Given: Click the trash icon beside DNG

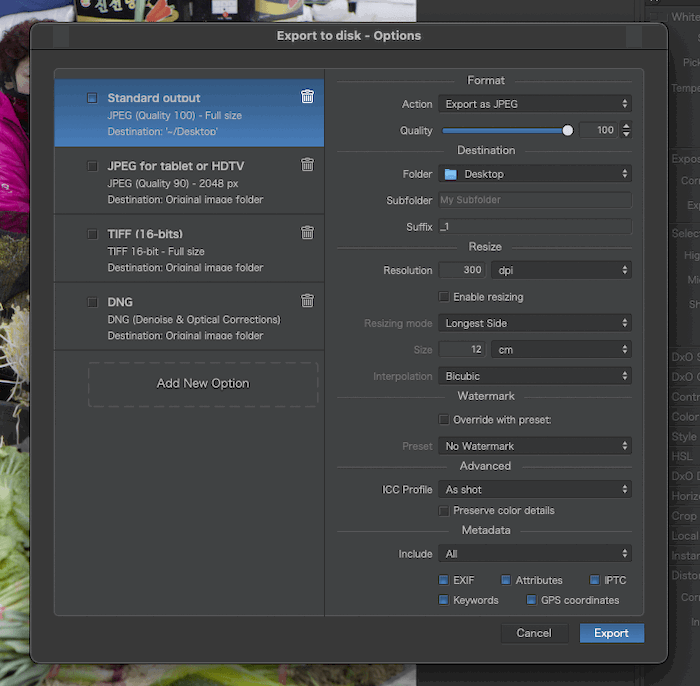Looking at the screenshot, I should (x=307, y=301).
